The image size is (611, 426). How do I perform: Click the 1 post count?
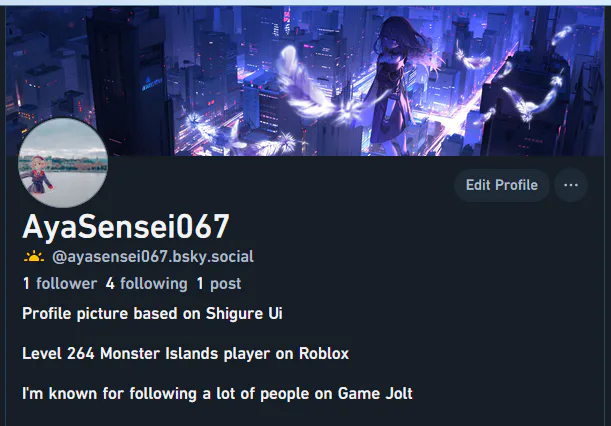[x=219, y=284]
